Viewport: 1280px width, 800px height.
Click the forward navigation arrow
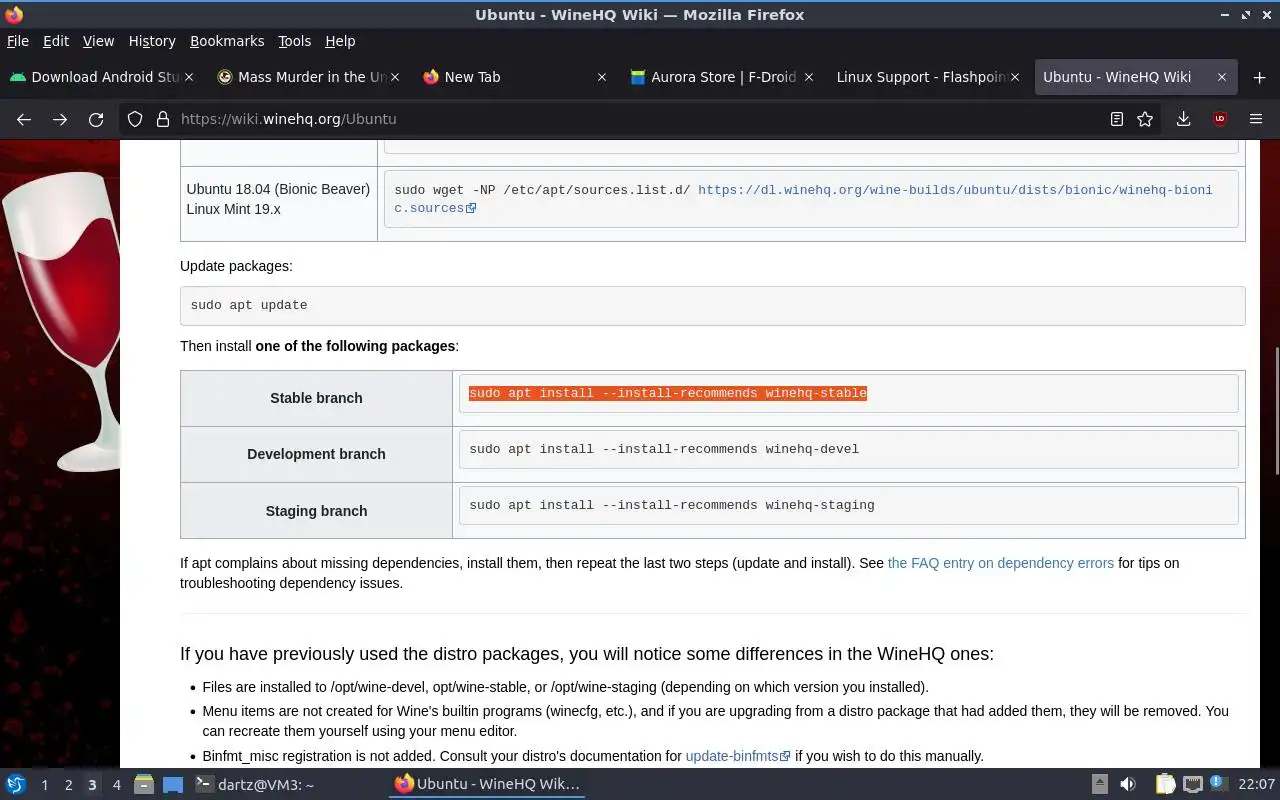(x=60, y=119)
